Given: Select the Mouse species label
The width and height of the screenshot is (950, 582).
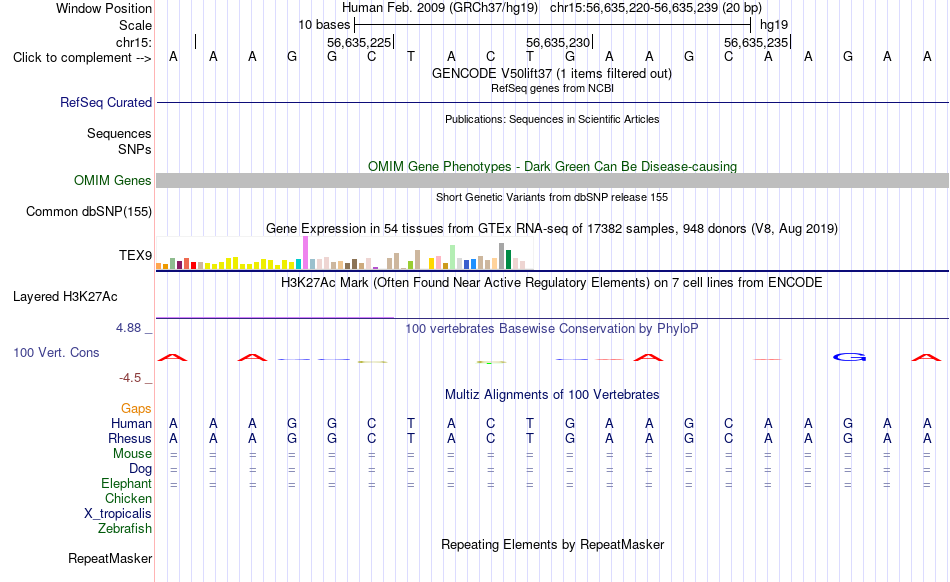Looking at the screenshot, I should [x=132, y=454].
